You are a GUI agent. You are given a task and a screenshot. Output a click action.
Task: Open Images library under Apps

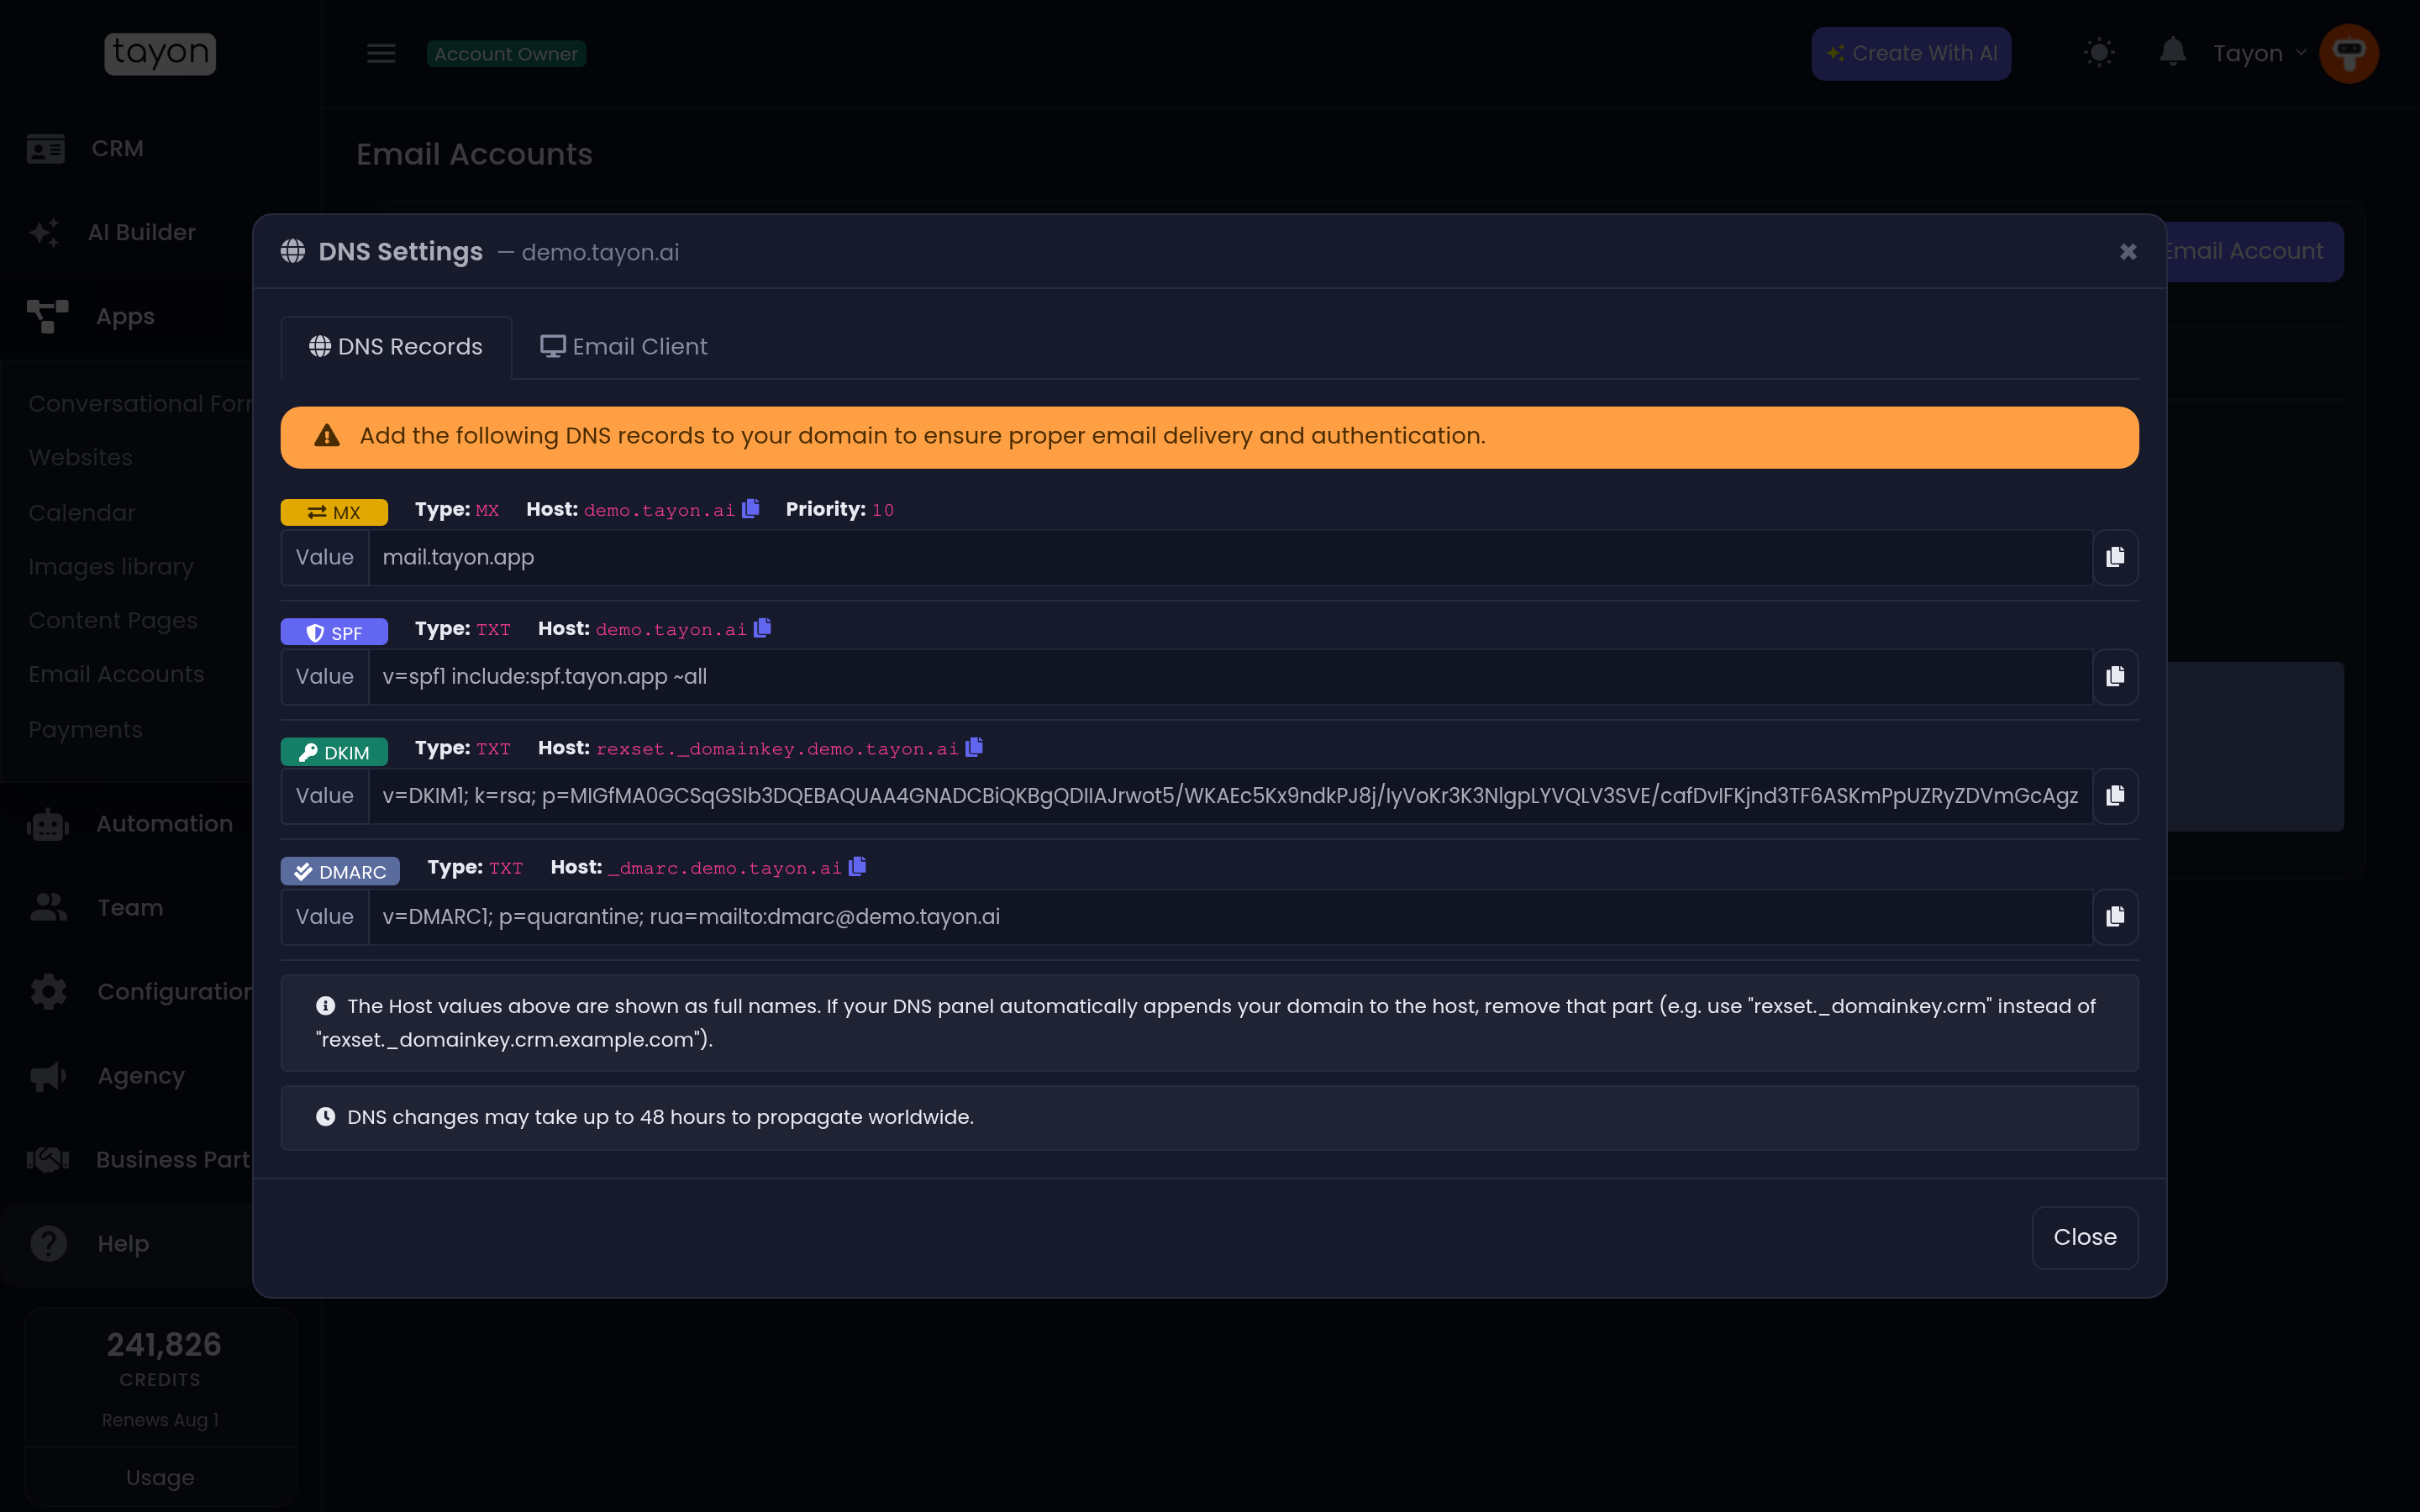point(111,566)
